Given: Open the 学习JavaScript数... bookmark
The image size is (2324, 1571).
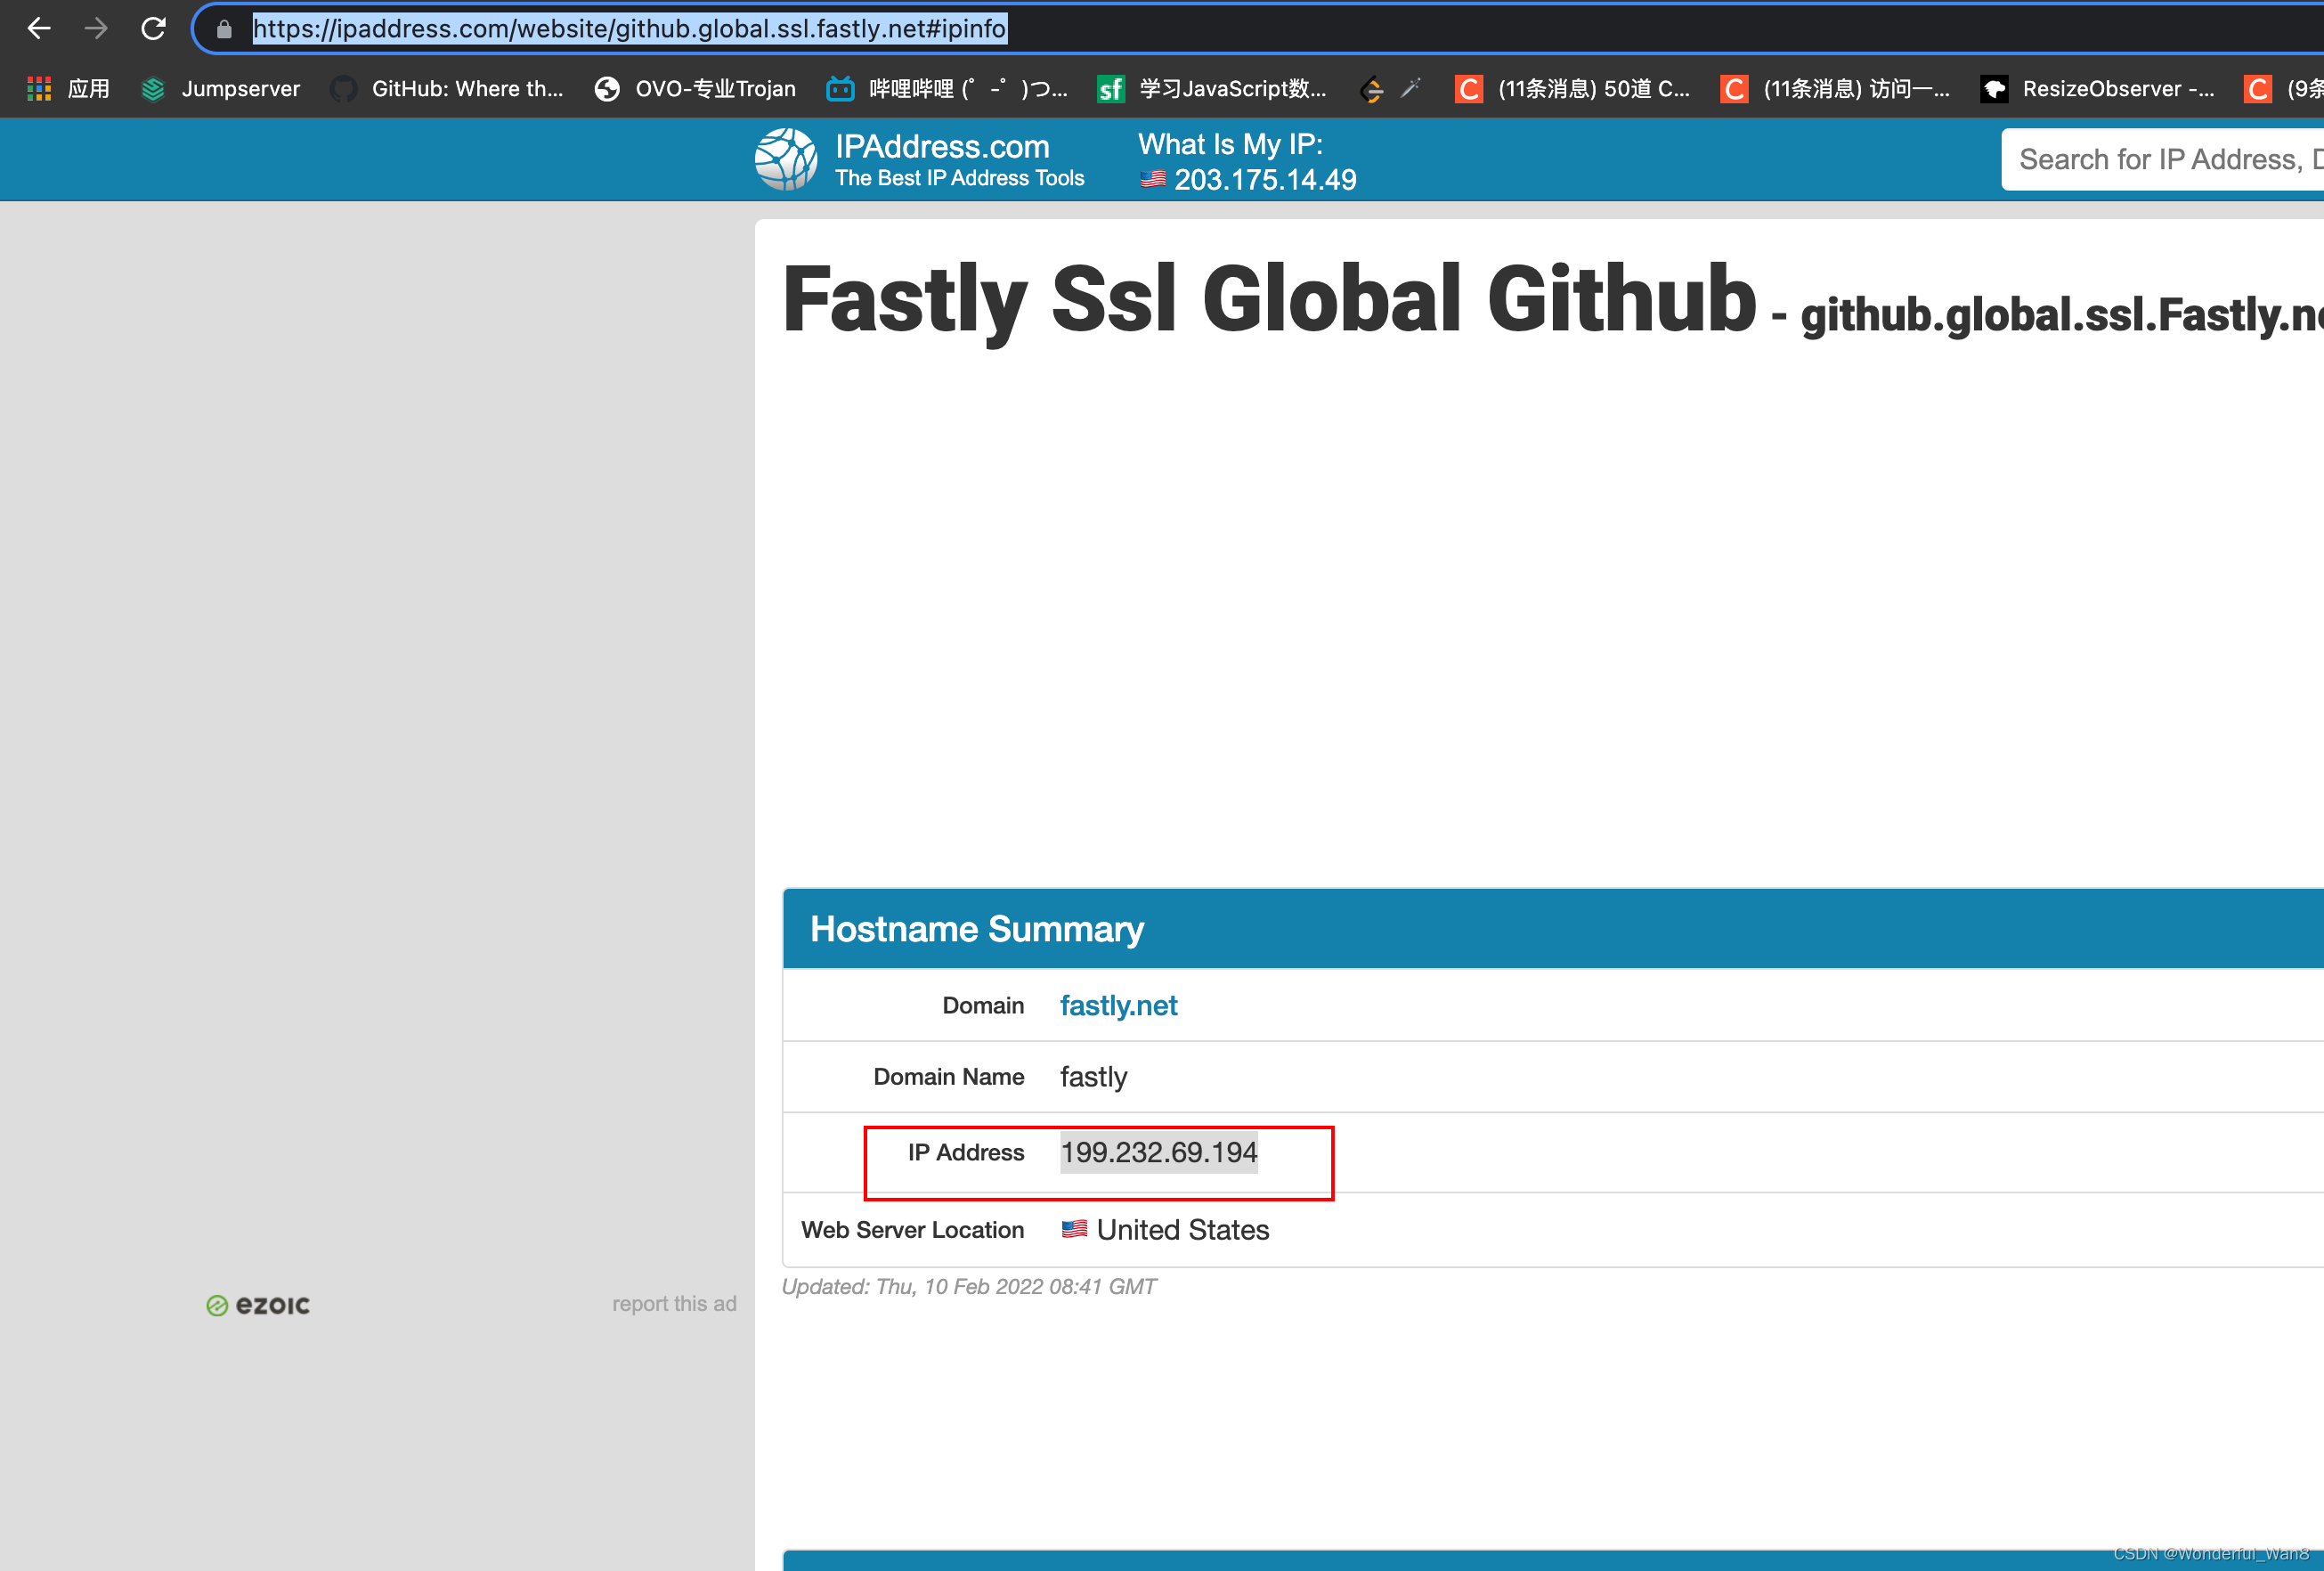Looking at the screenshot, I should (x=1212, y=89).
